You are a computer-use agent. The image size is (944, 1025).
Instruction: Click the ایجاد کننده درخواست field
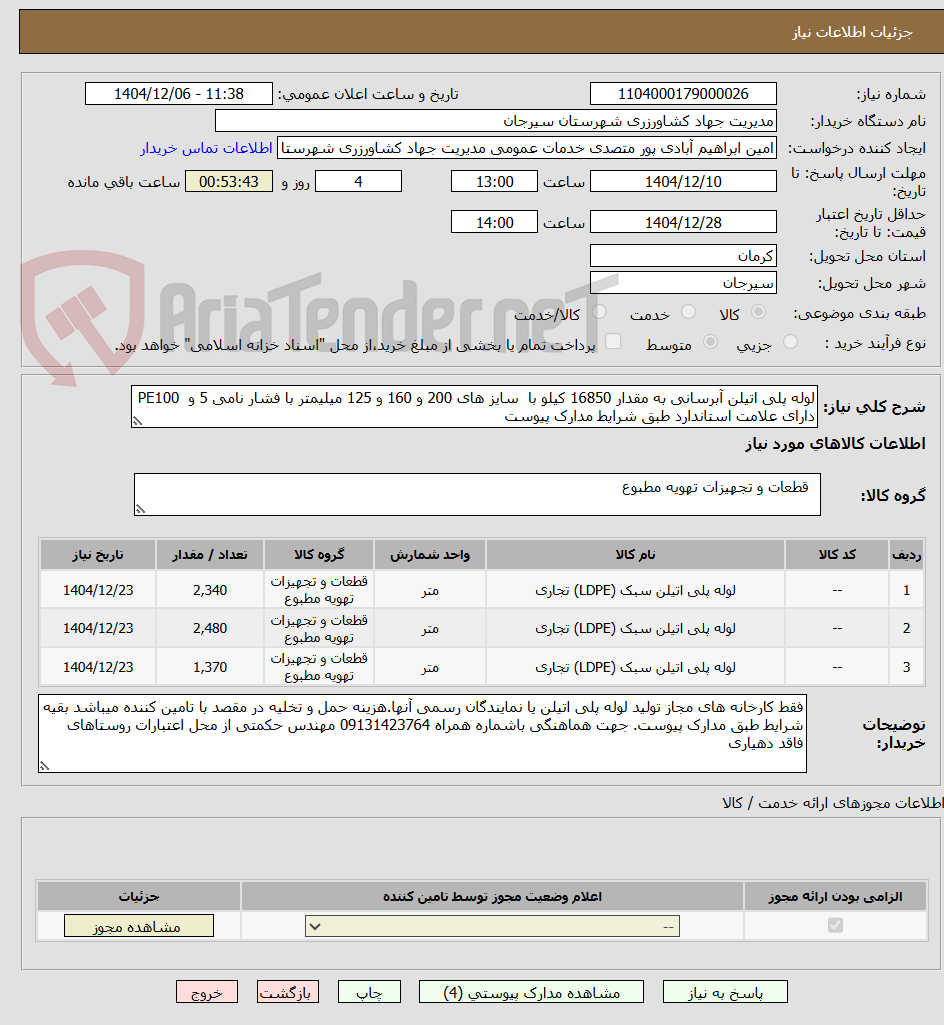527,148
